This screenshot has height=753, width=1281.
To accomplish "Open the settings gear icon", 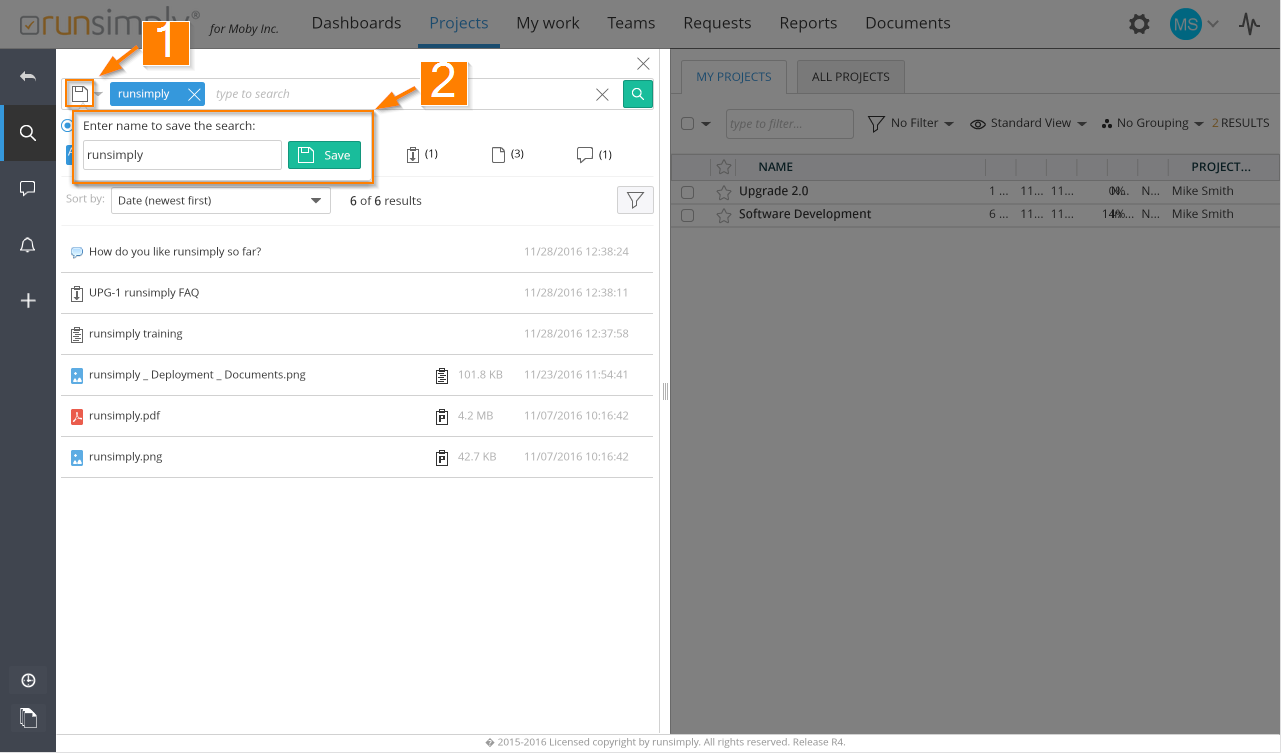I will click(1139, 24).
